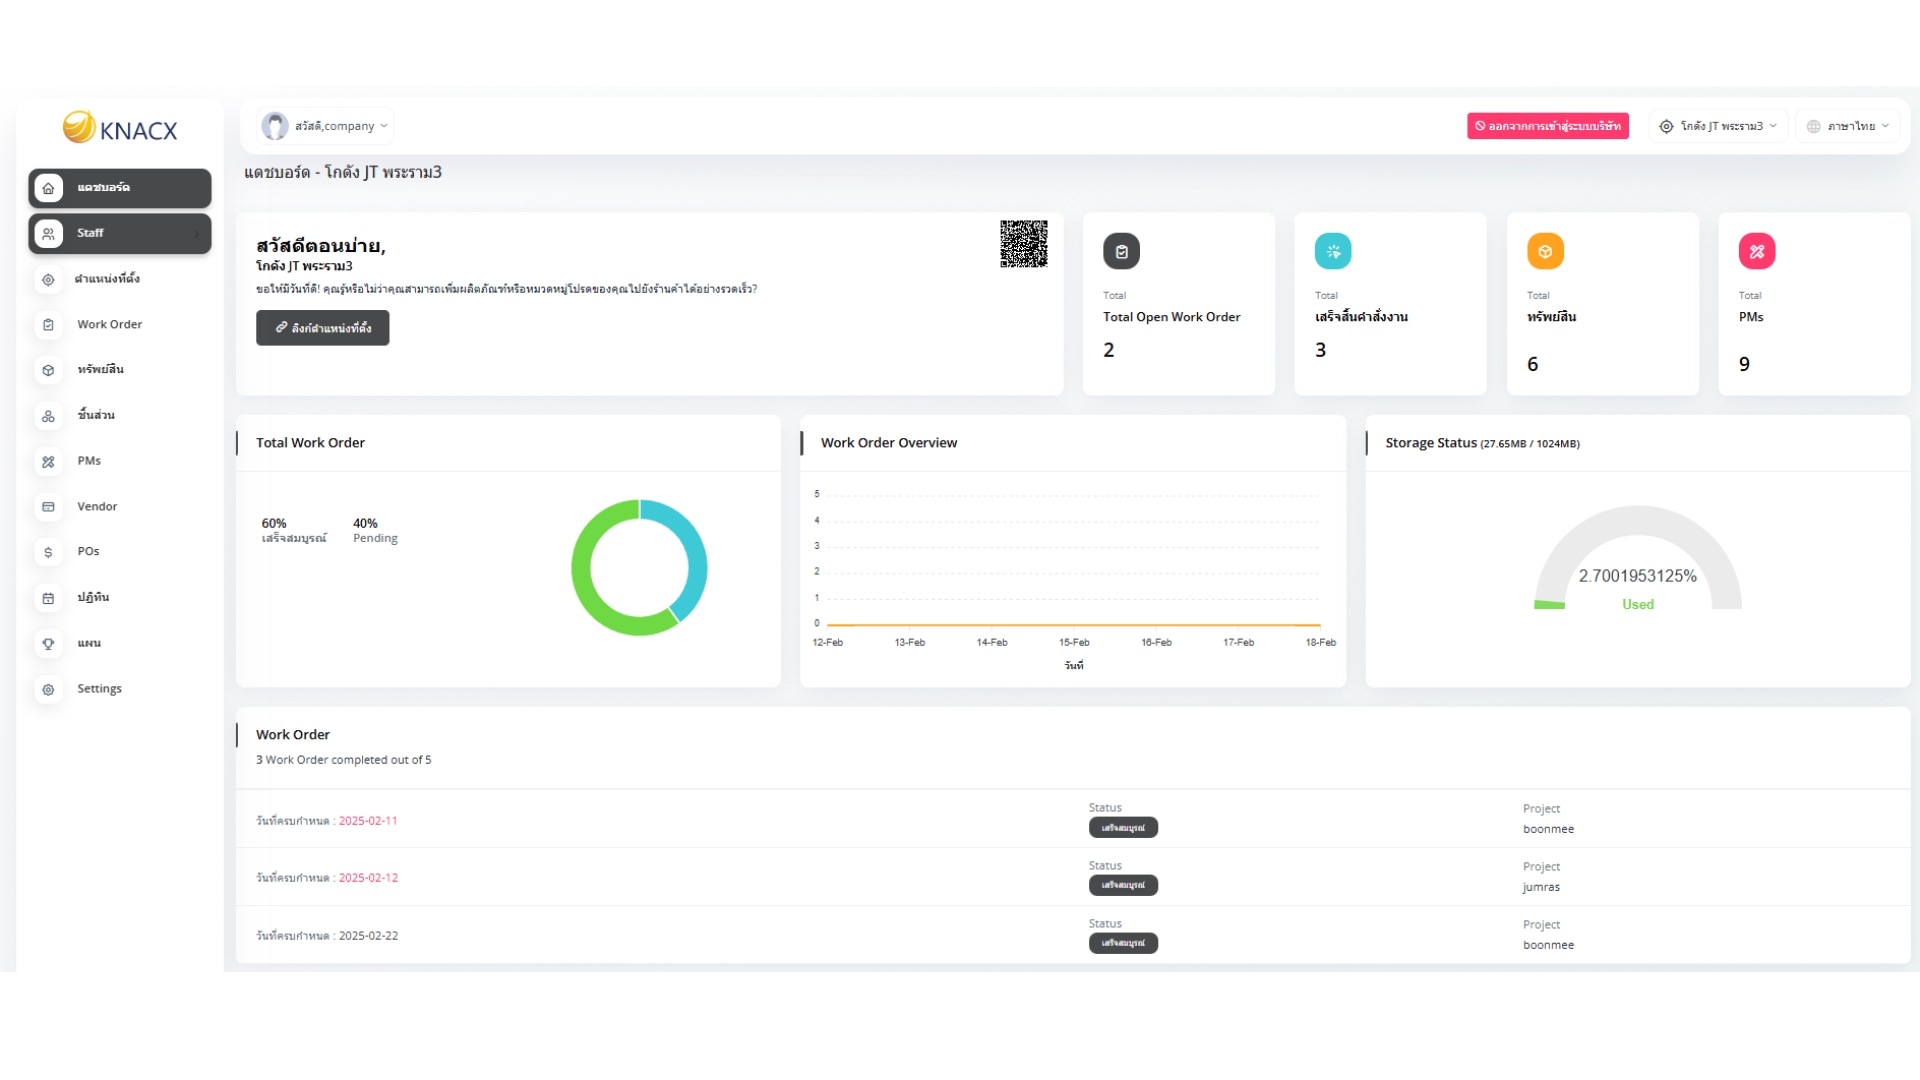The image size is (1920, 1080).
Task: Click the Total Open Work Order clipboard icon
Action: pos(1121,252)
